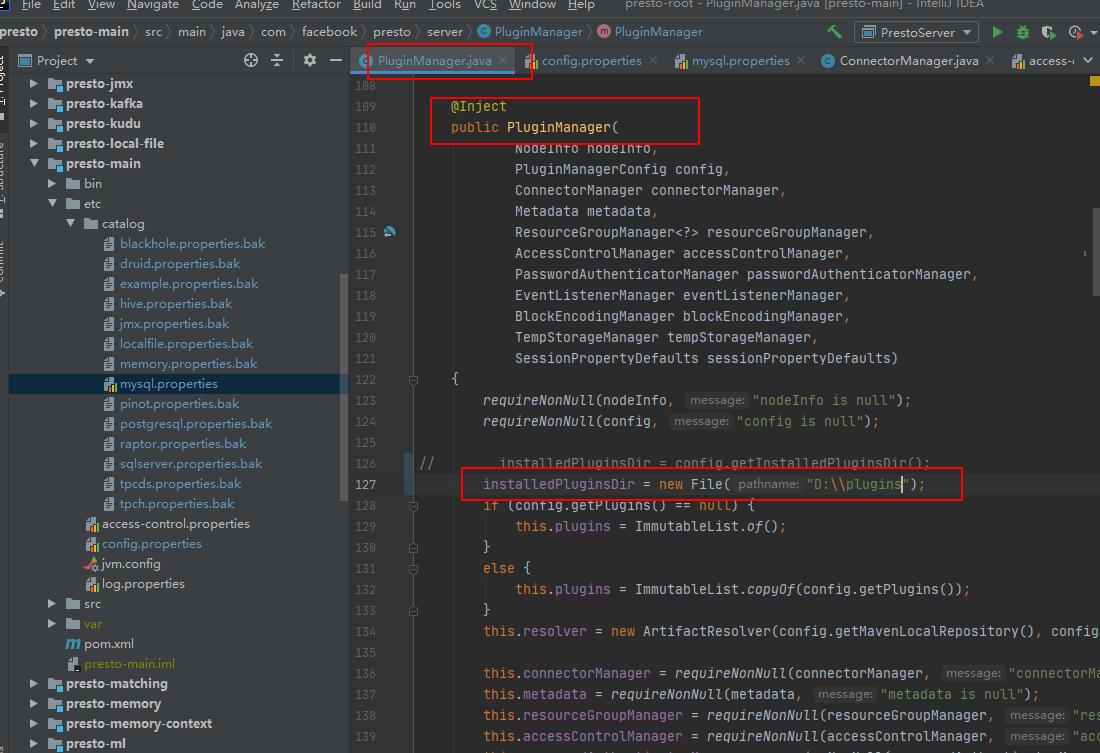Start debugging with the bug icon
The image size is (1100, 753).
[x=1023, y=32]
